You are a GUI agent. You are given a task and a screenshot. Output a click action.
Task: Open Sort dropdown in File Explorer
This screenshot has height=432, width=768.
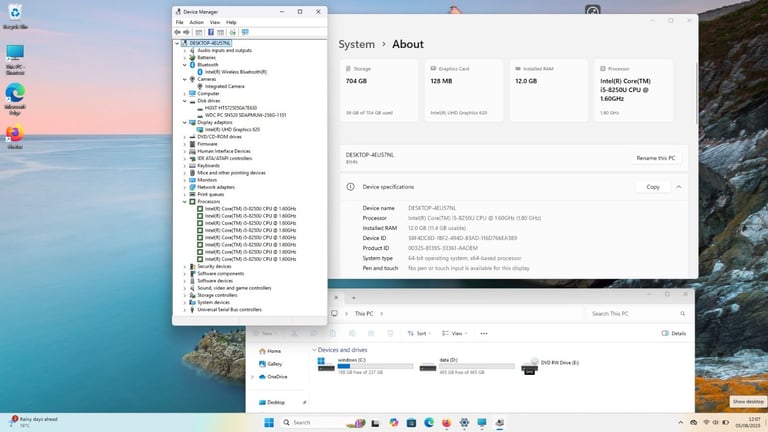(x=419, y=334)
